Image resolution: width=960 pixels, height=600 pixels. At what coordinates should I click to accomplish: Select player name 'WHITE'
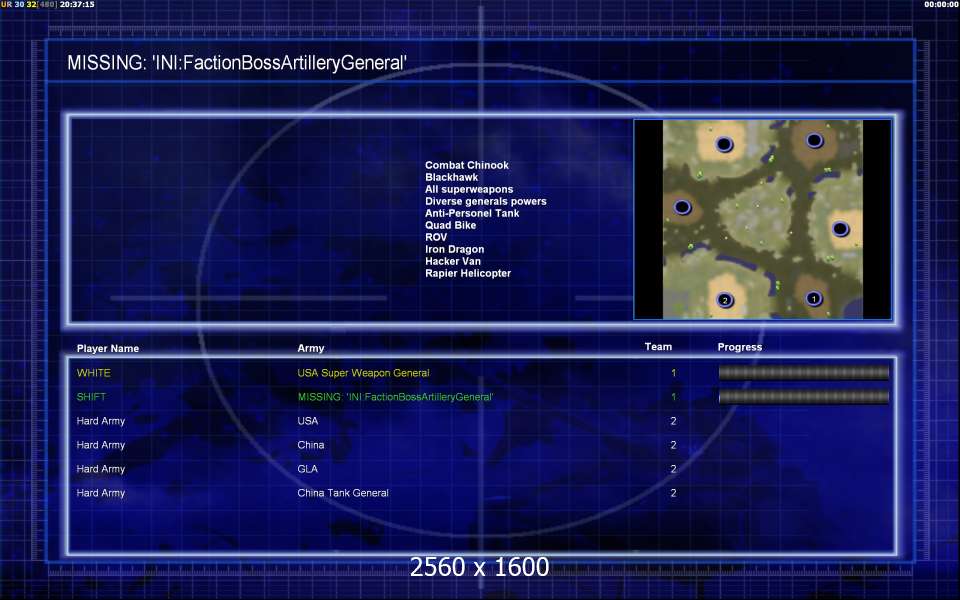94,373
